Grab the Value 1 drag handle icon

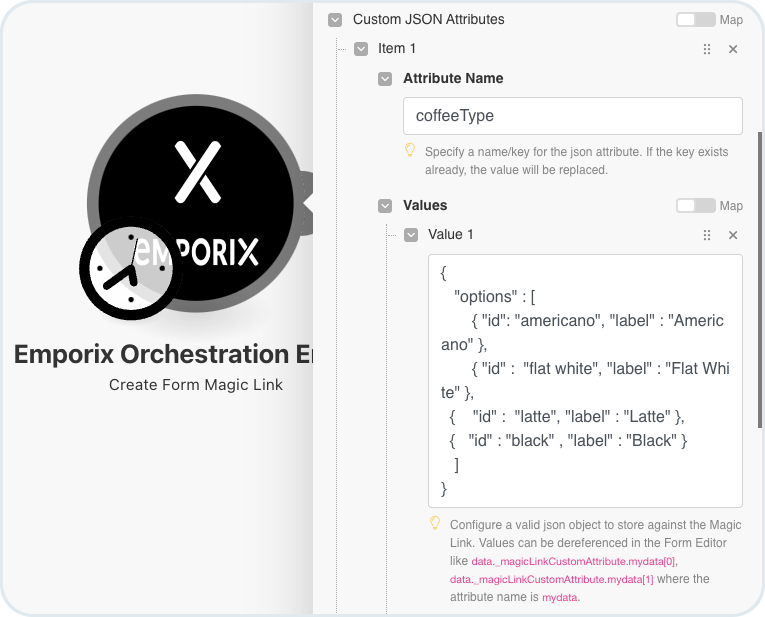coord(707,236)
